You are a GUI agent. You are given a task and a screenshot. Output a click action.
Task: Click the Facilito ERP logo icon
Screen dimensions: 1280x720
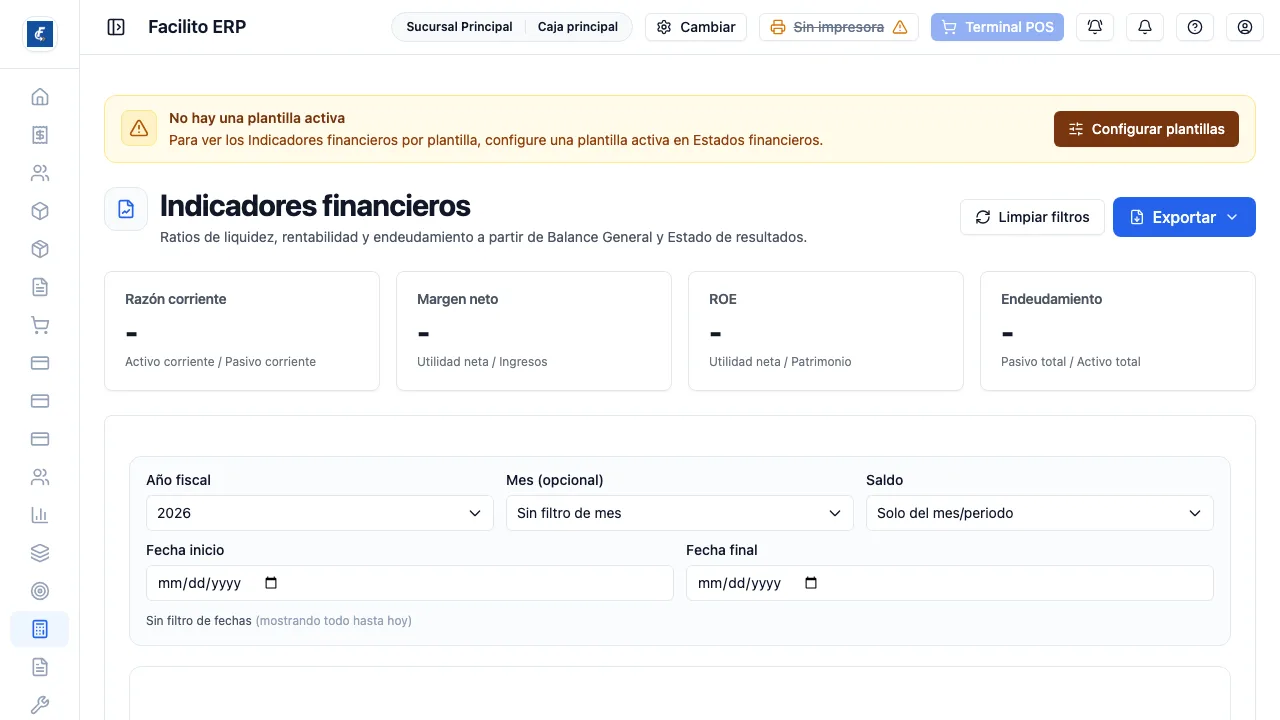(40, 34)
